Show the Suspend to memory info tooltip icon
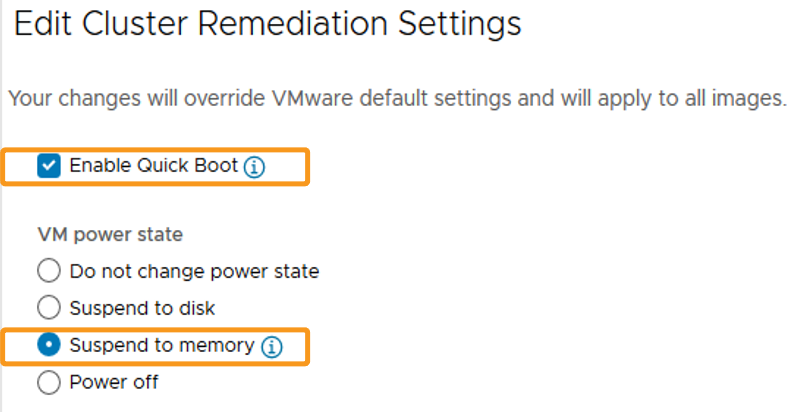 pos(271,347)
